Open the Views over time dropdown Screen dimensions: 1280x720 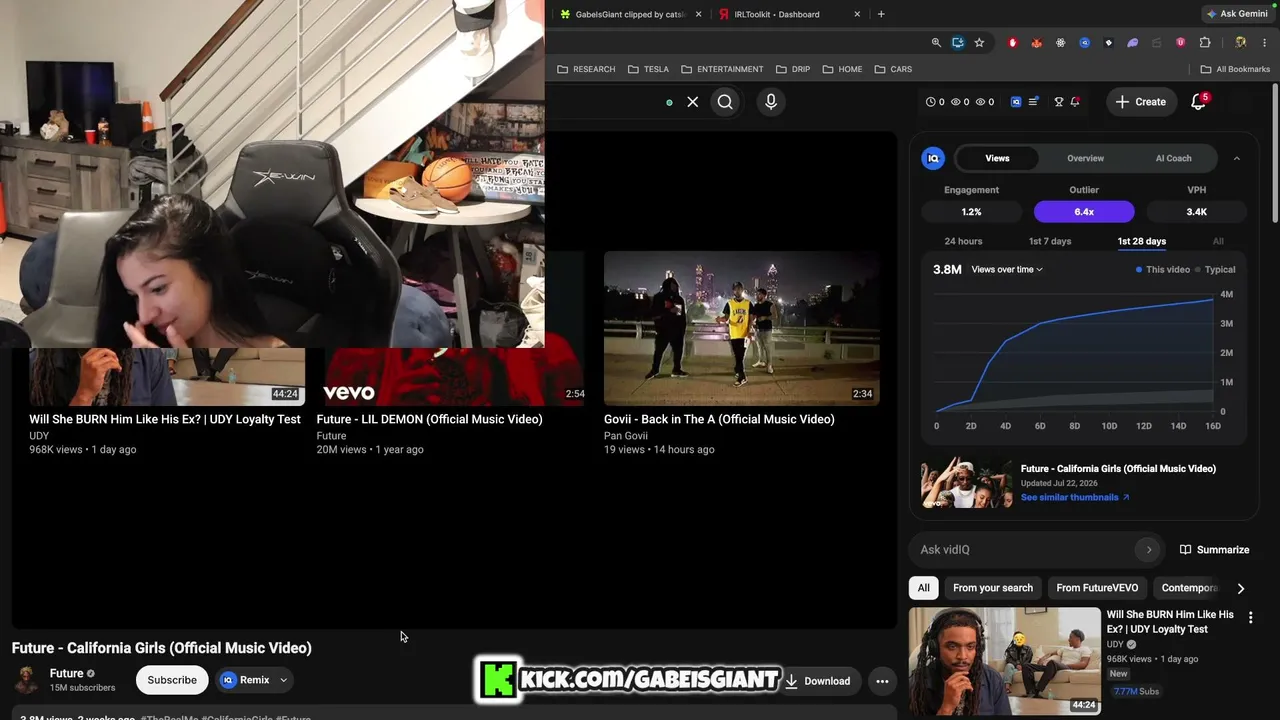(1007, 269)
